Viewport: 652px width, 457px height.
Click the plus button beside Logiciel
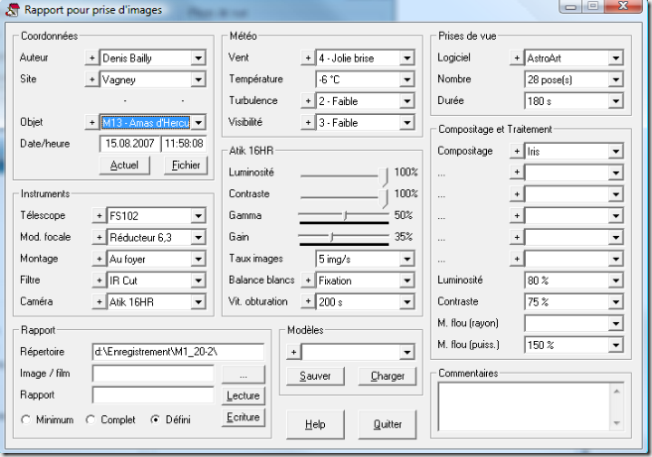click(516, 58)
